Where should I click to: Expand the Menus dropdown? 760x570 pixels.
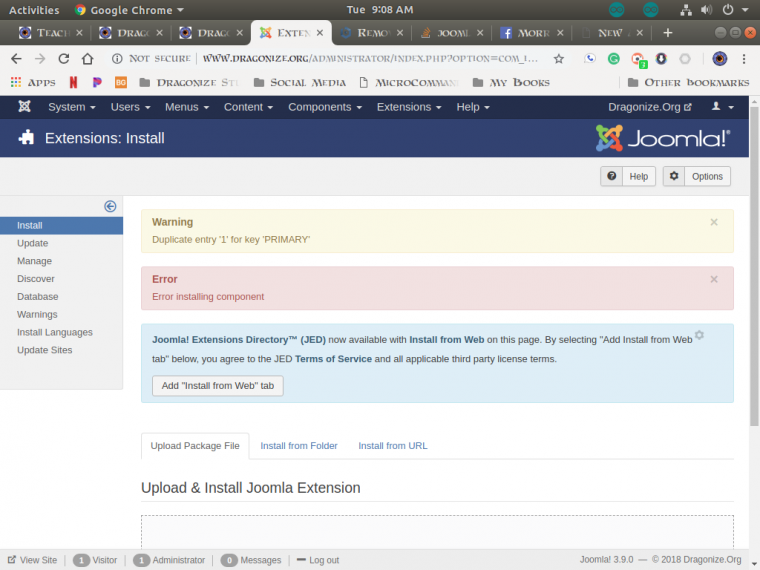coord(187,107)
